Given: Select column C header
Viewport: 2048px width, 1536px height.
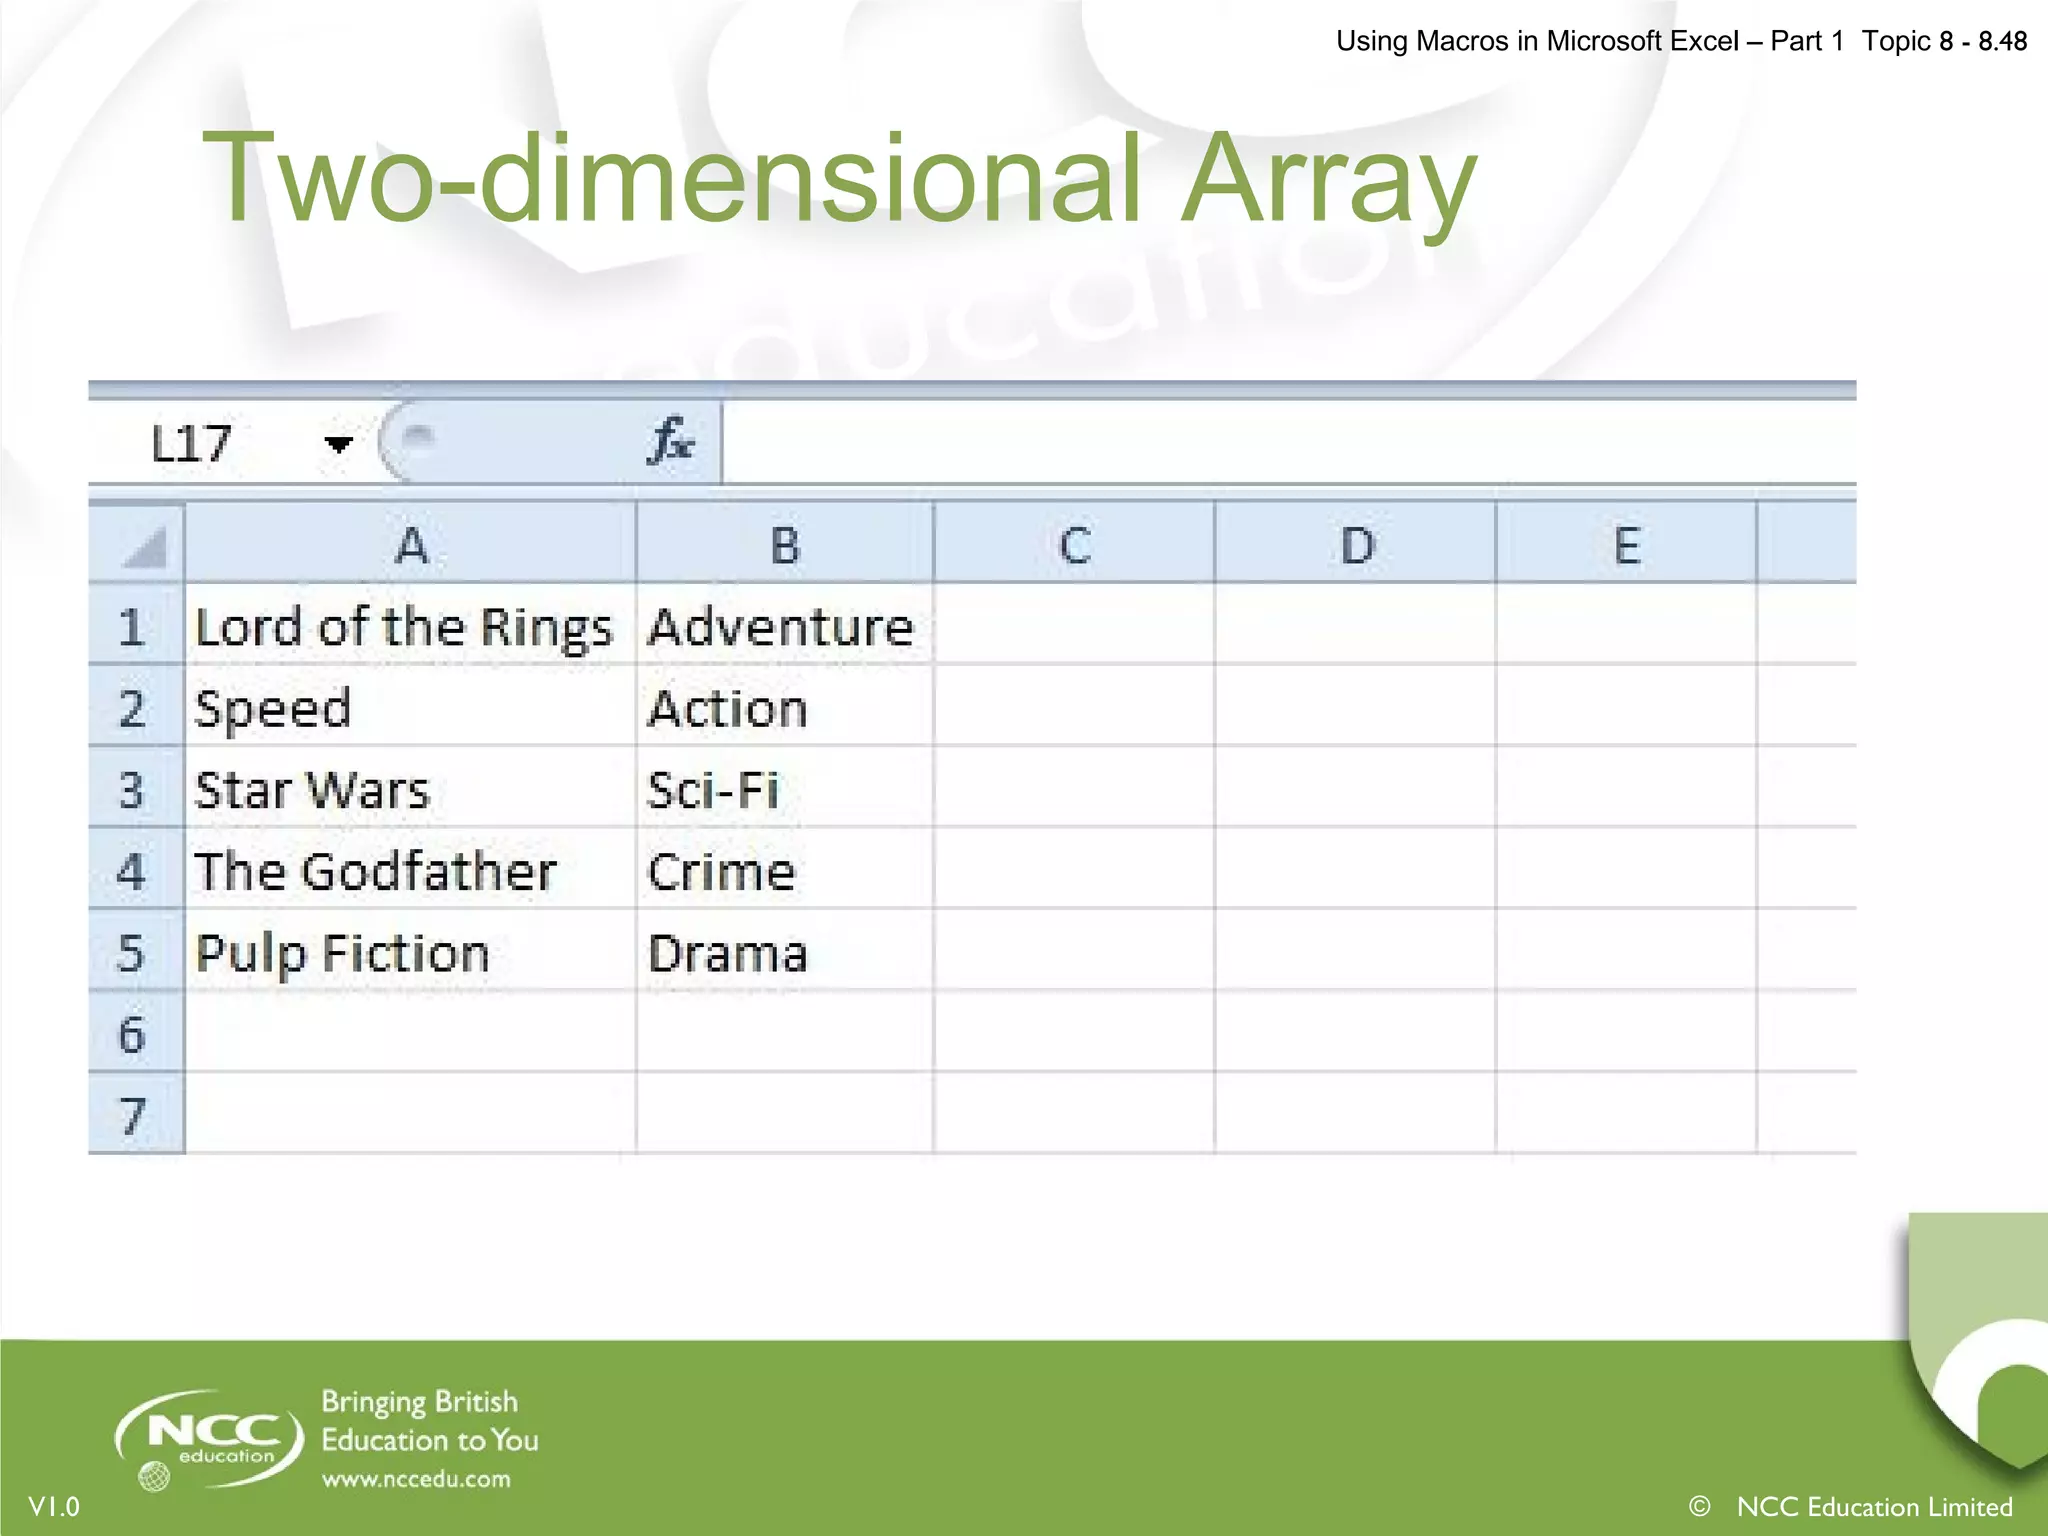Looking at the screenshot, I should [1074, 543].
